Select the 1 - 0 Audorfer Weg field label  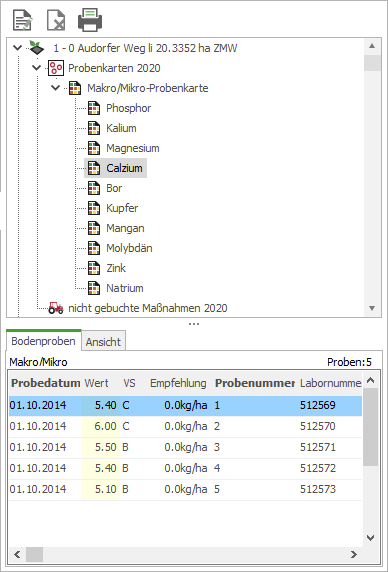(x=145, y=48)
